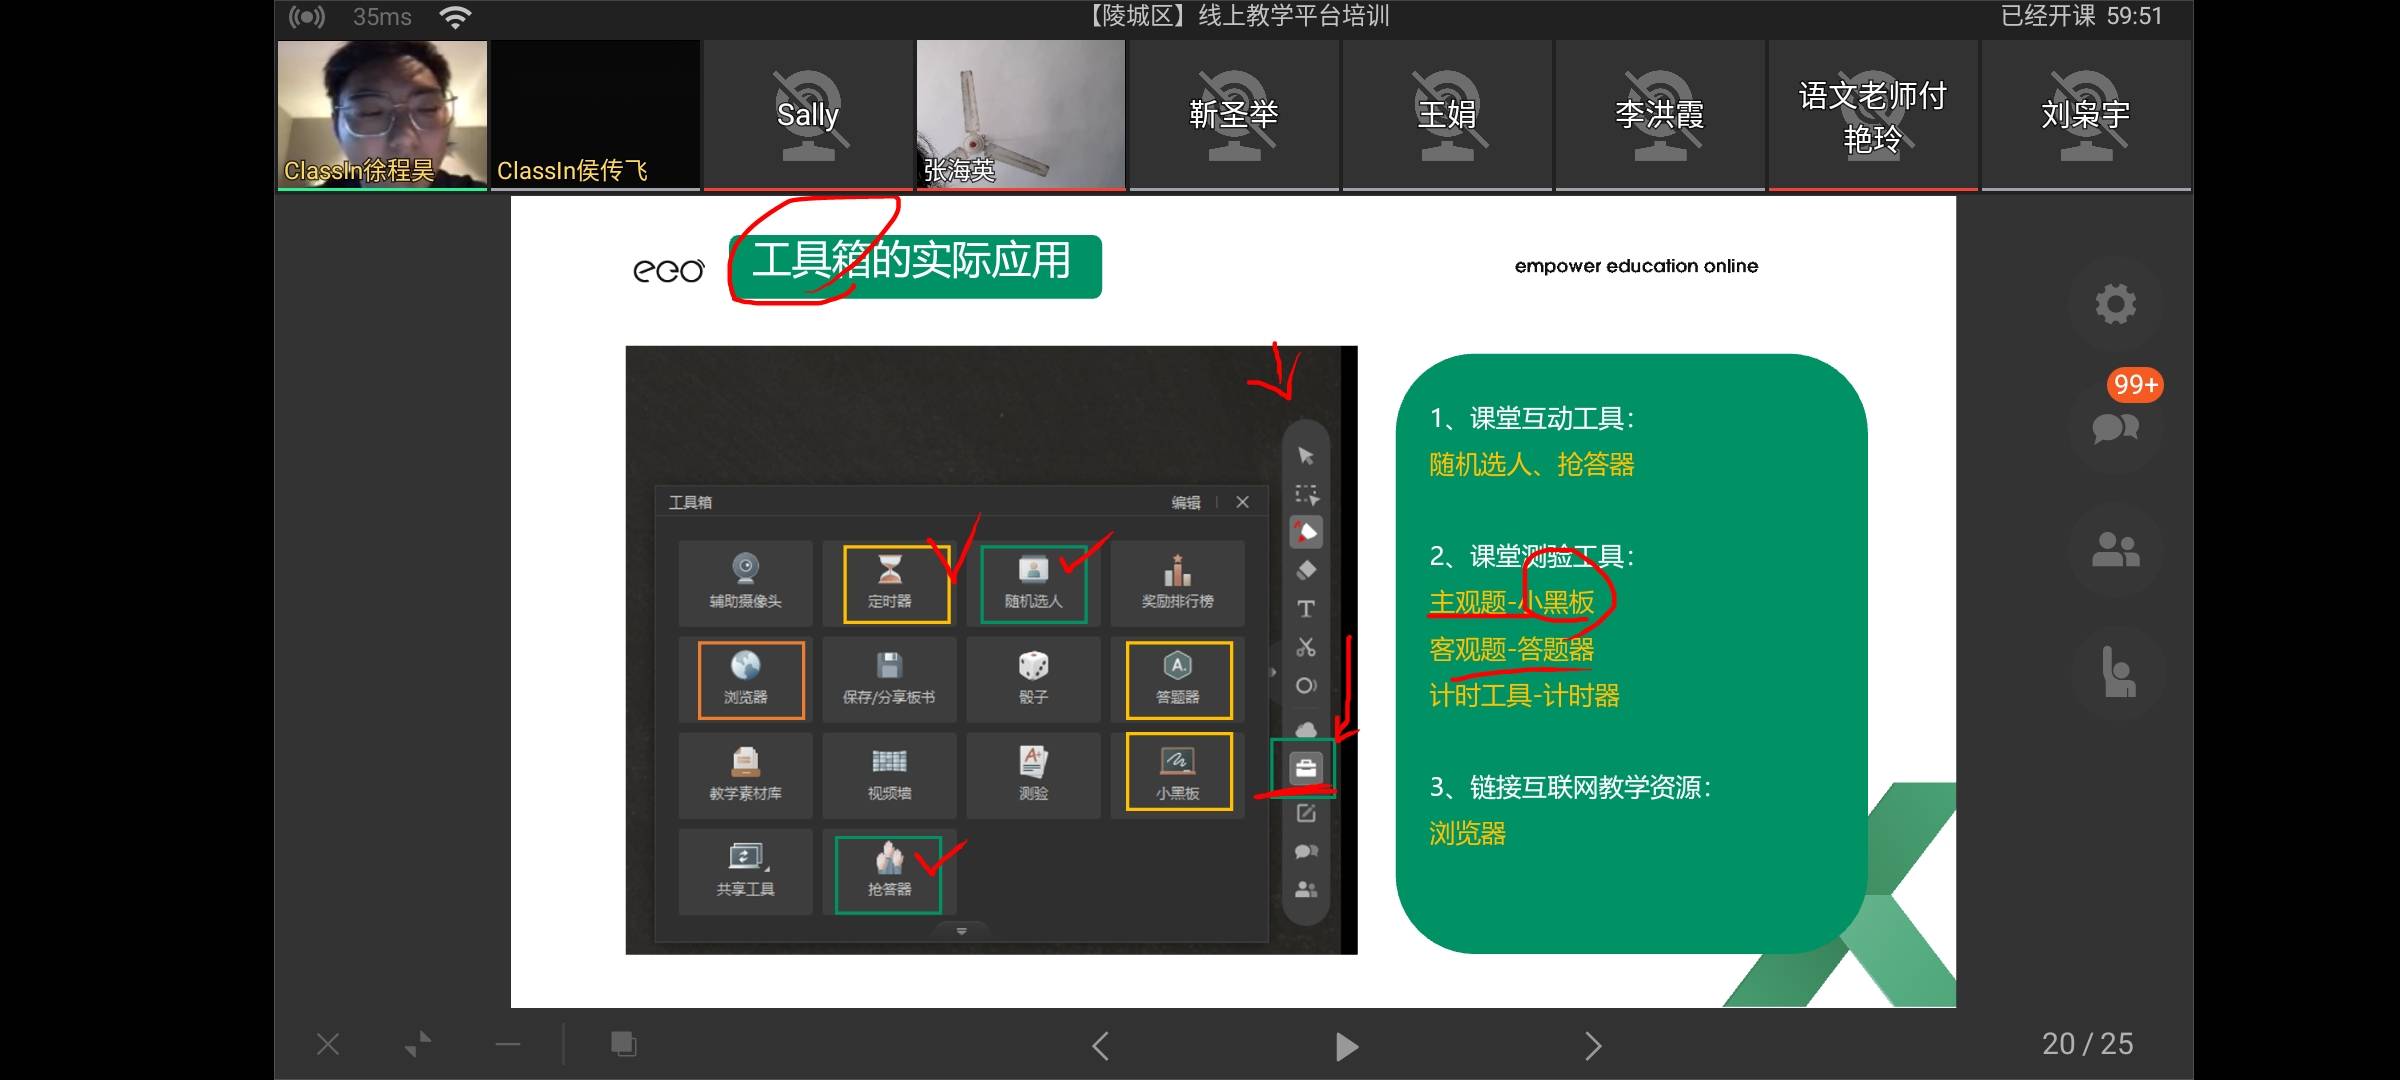Image resolution: width=2400 pixels, height=1080 pixels.
Task: Click 编辑 in the toolbox title bar
Action: pos(1184,502)
